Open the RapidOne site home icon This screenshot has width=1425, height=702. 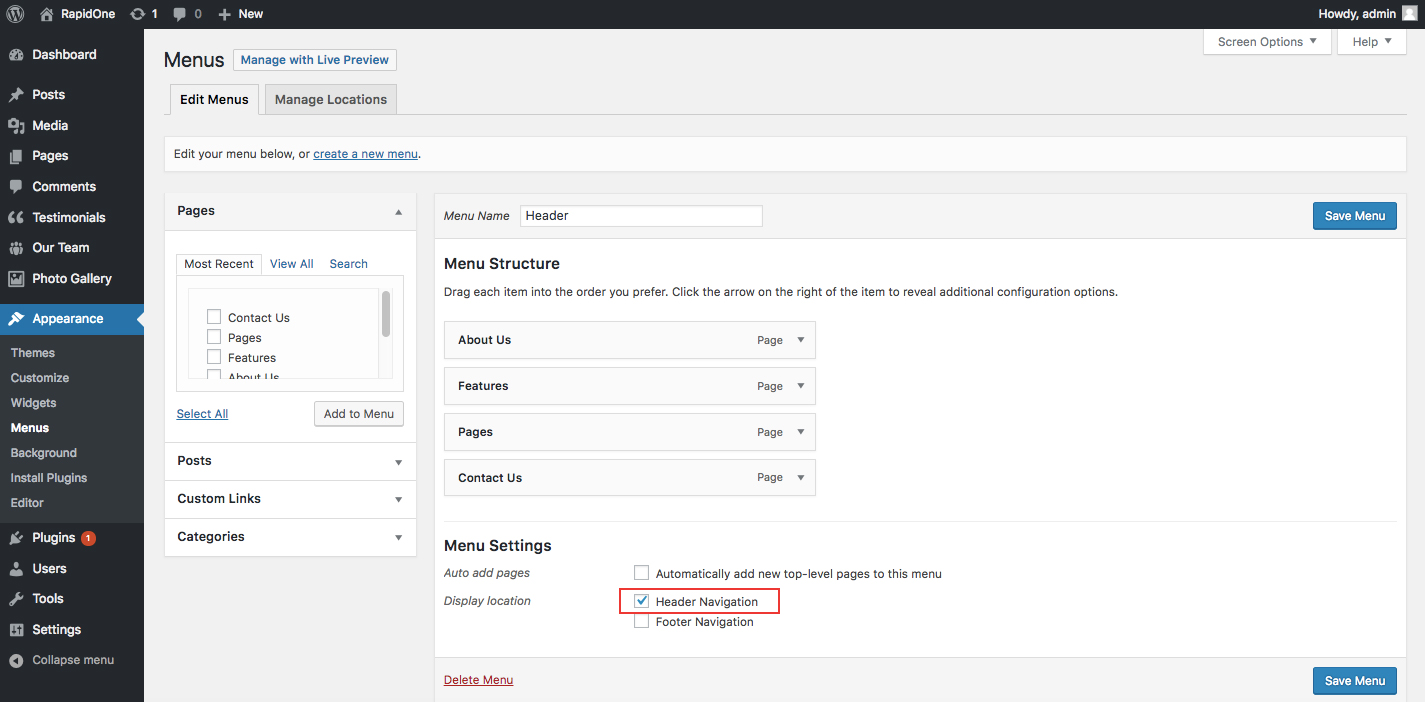point(47,14)
